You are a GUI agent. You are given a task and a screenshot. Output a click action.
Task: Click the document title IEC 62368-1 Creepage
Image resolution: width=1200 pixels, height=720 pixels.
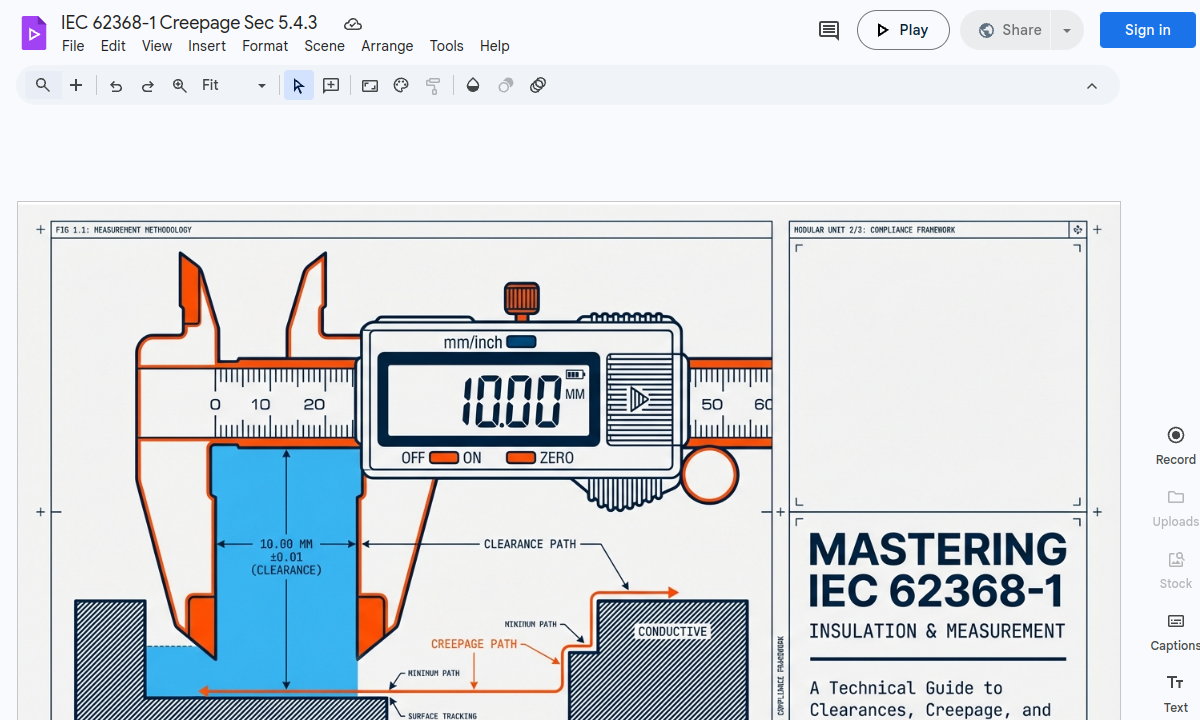point(189,23)
